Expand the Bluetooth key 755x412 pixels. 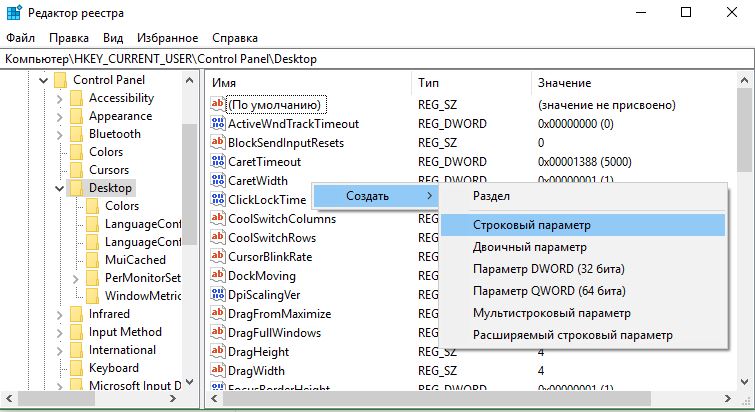click(59, 135)
